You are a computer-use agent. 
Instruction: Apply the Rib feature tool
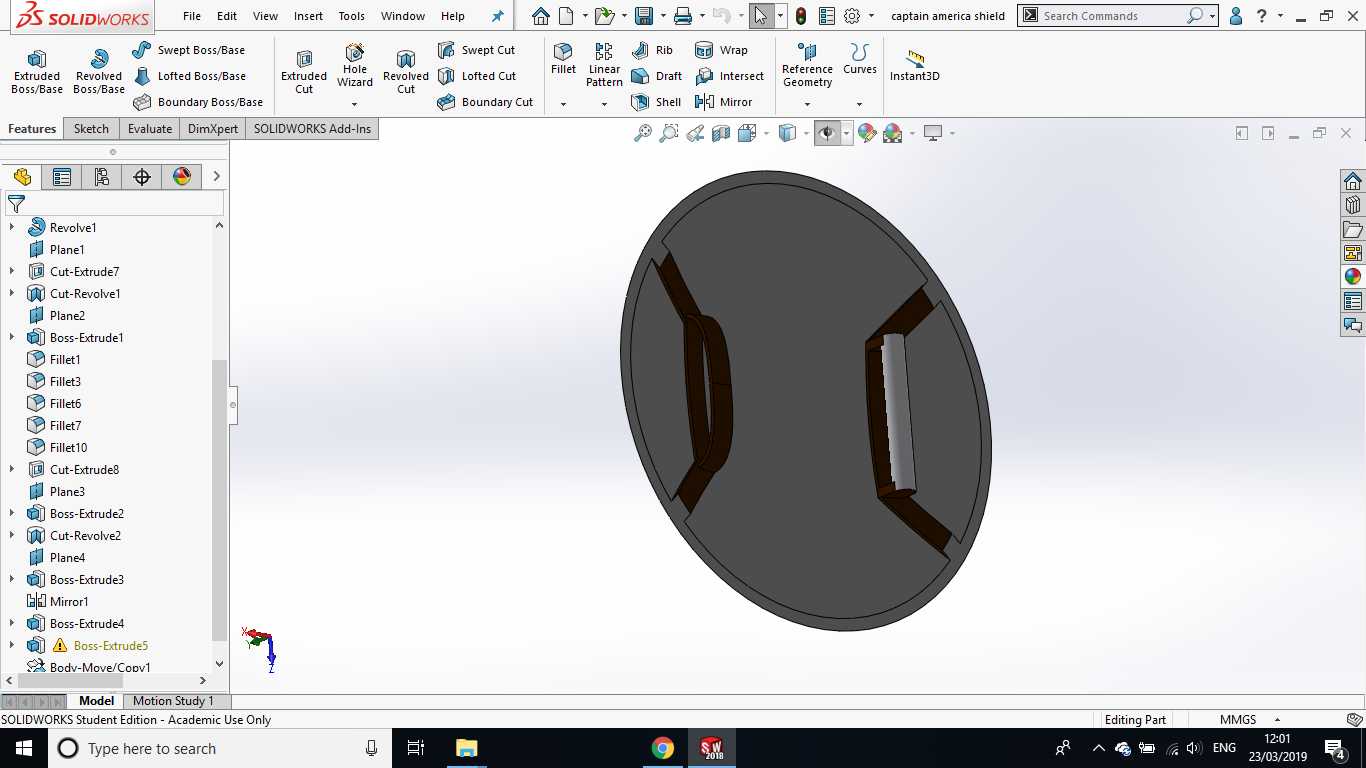(x=652, y=50)
